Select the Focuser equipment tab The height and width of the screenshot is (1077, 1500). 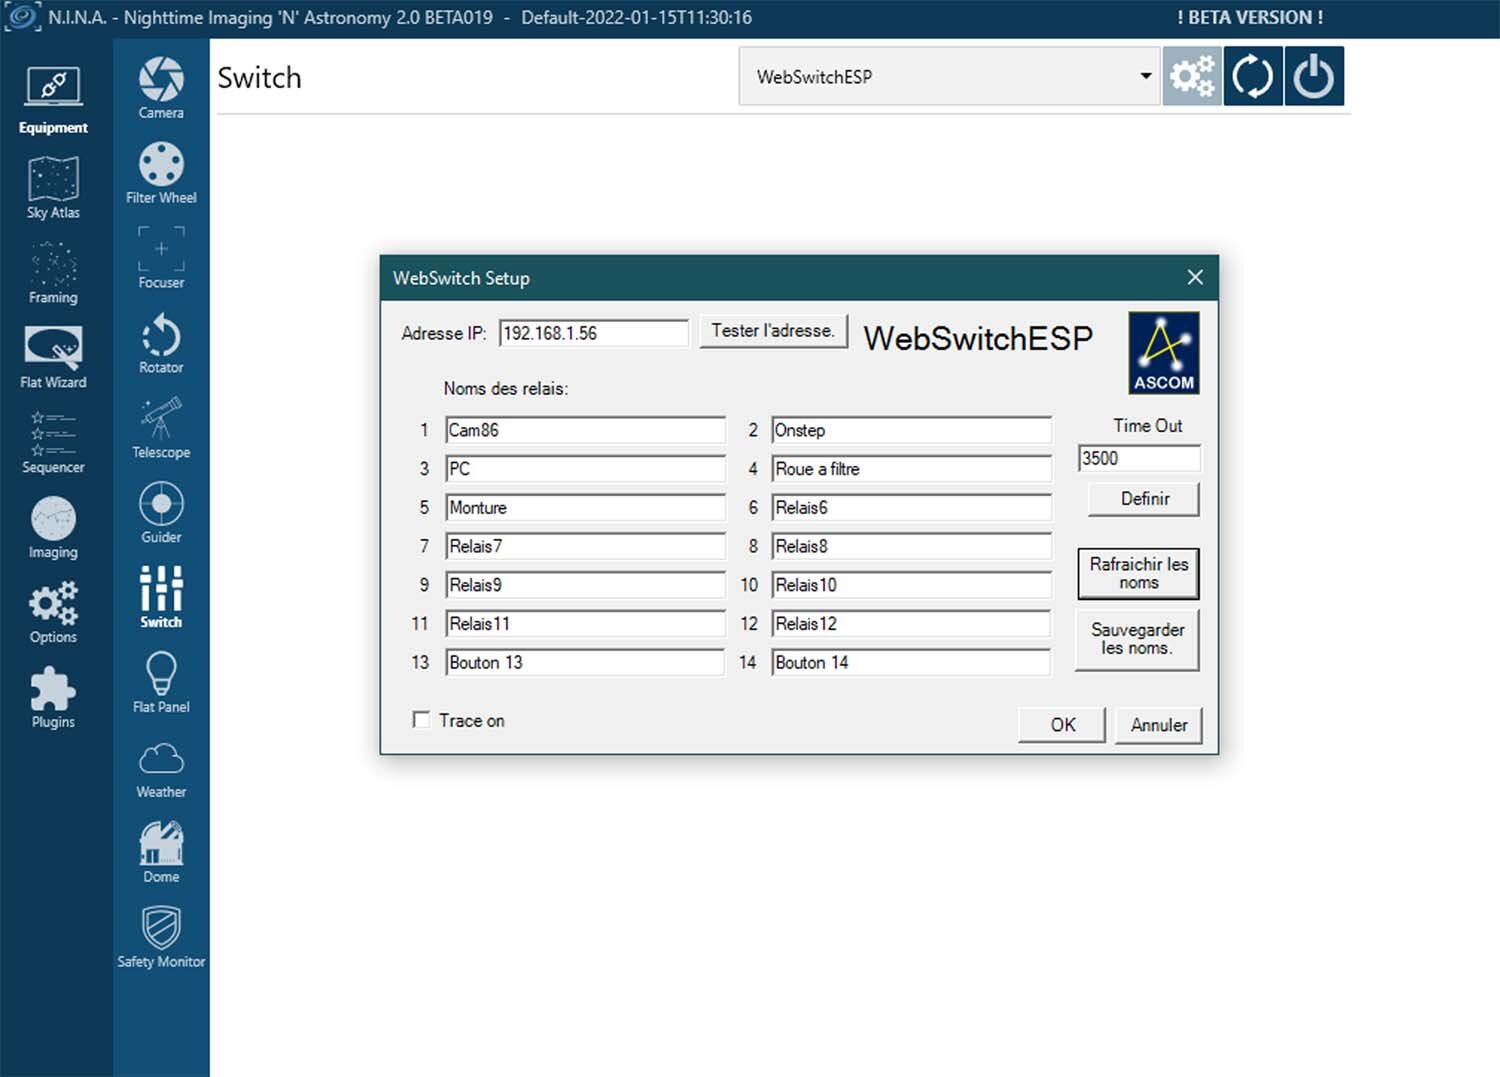[161, 258]
